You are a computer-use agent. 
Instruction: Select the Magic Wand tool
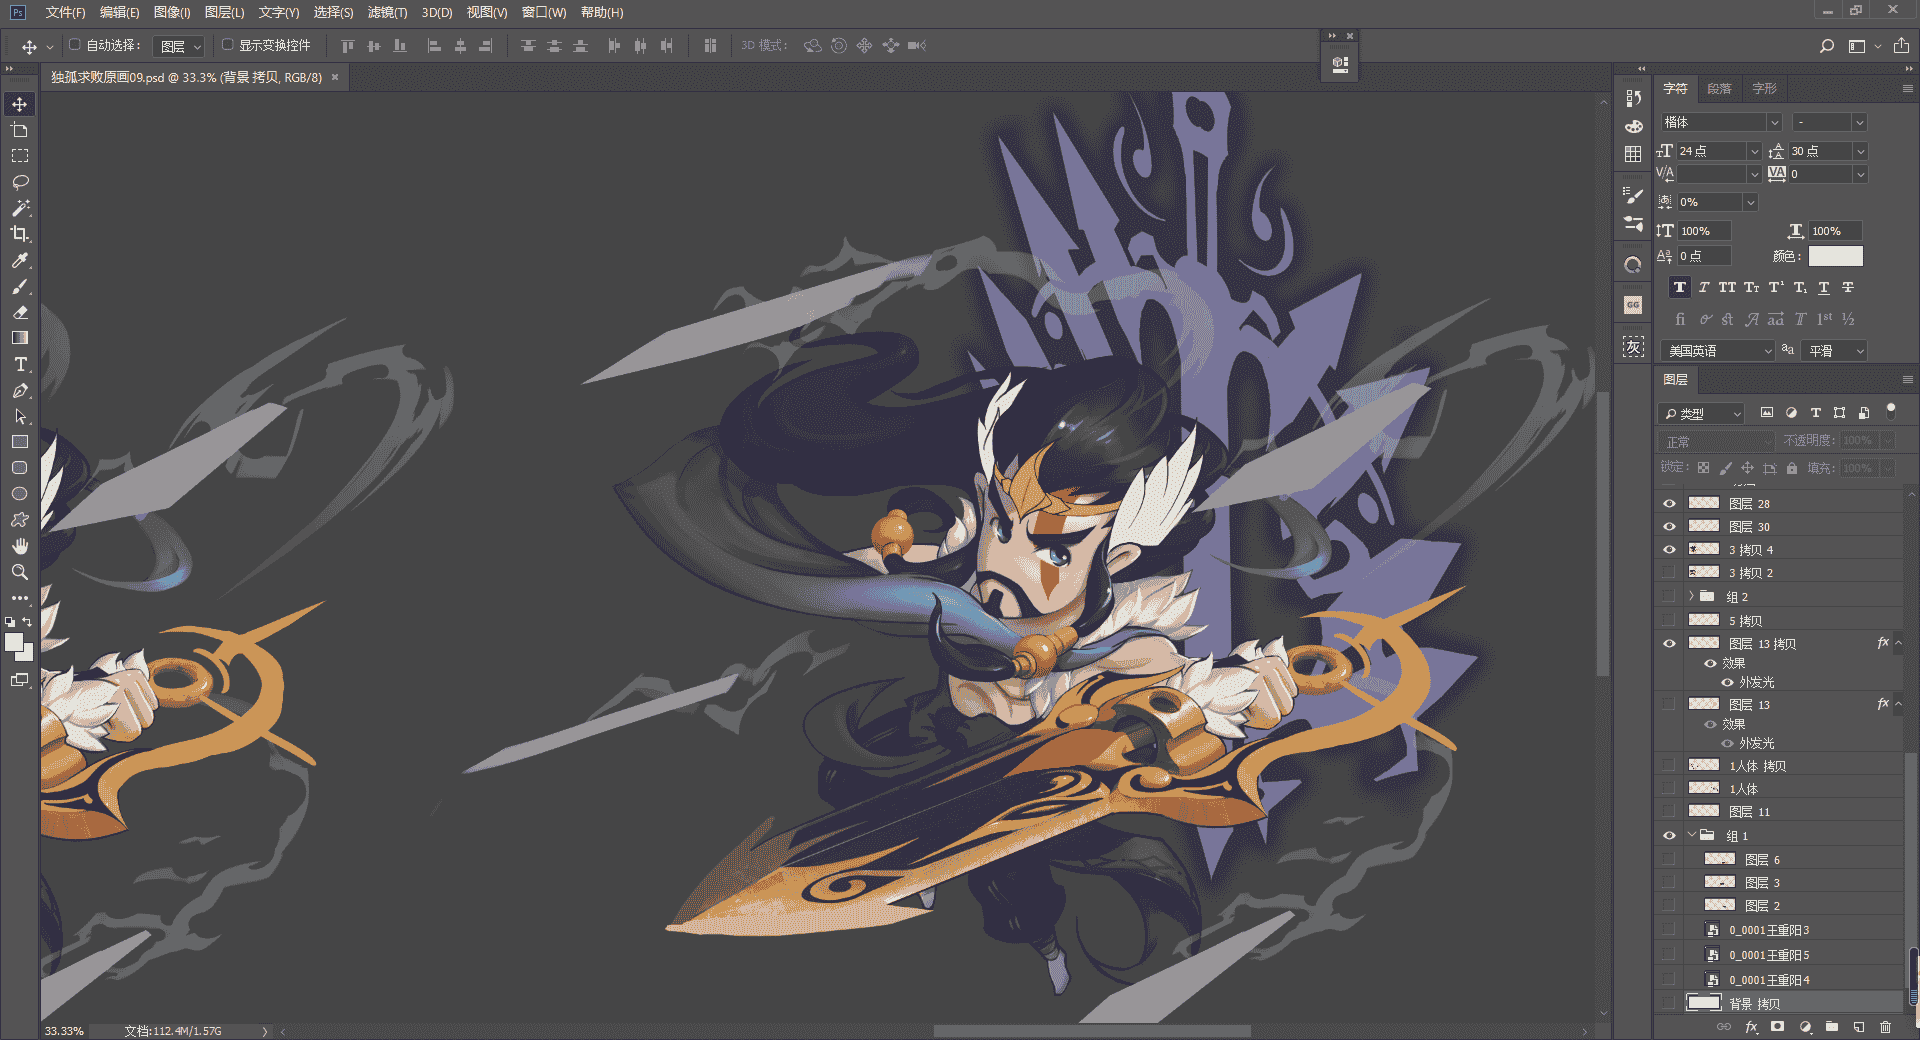pos(20,208)
